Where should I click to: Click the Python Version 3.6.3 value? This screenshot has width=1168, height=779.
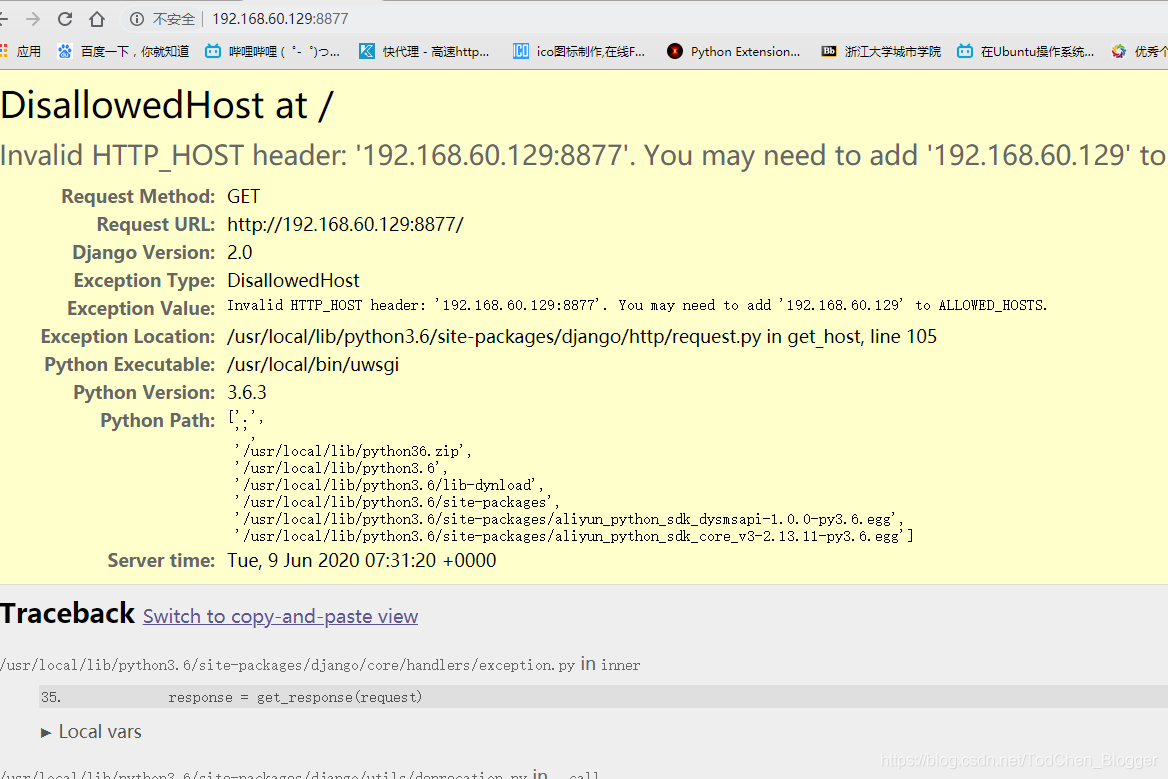click(247, 392)
